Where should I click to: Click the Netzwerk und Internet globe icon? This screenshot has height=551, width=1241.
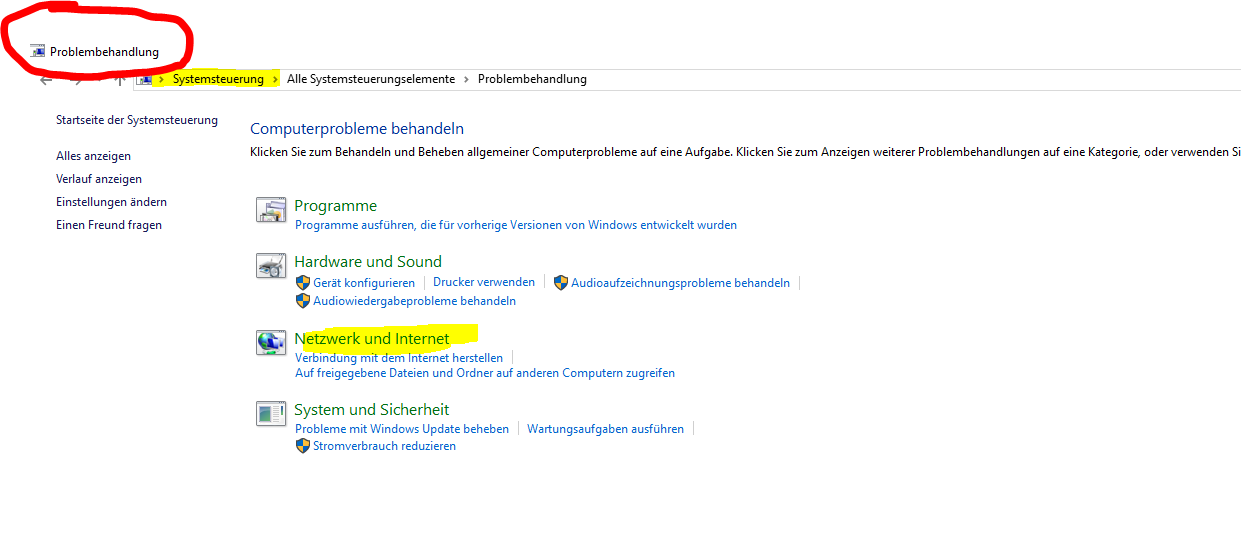271,342
